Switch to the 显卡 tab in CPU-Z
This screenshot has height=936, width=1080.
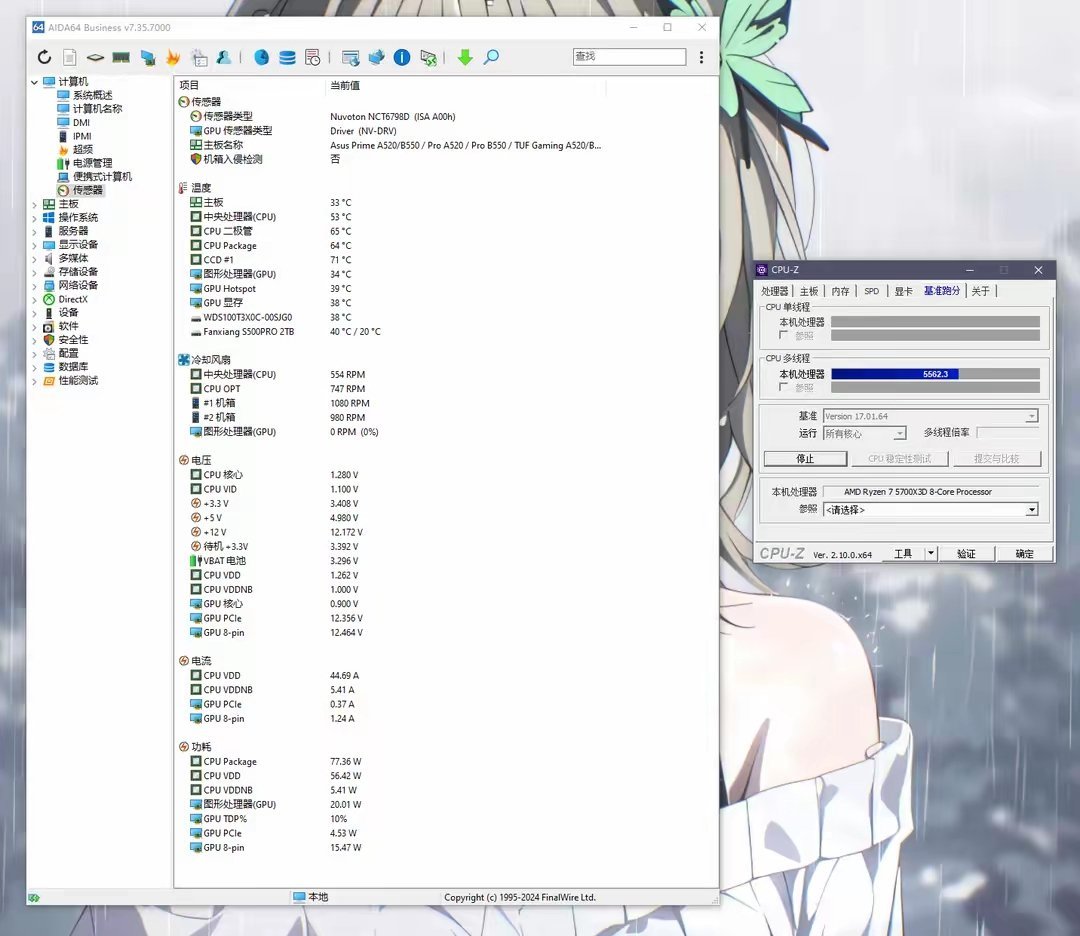click(904, 291)
